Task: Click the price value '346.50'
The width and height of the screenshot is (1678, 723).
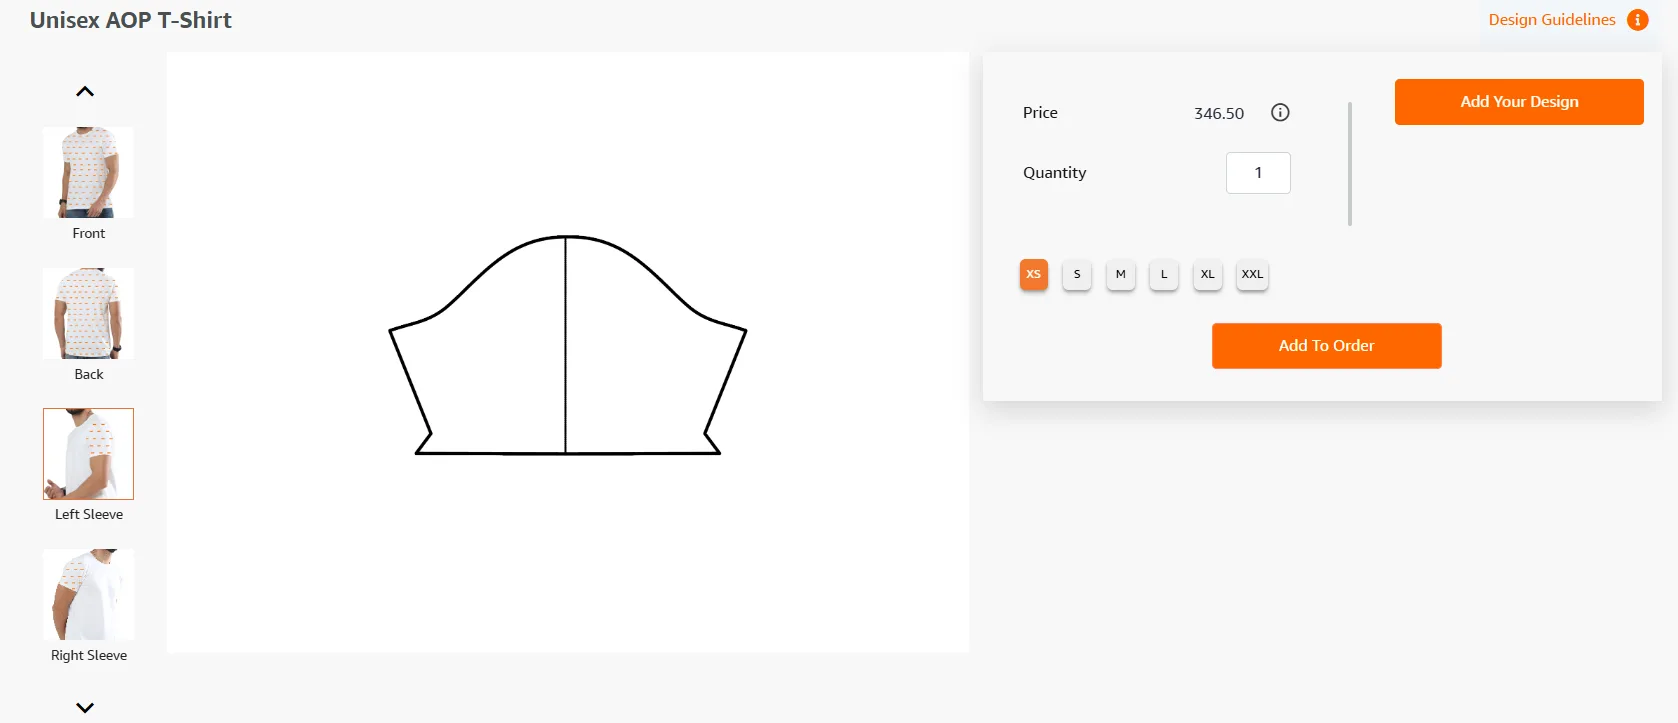Action: [1219, 113]
